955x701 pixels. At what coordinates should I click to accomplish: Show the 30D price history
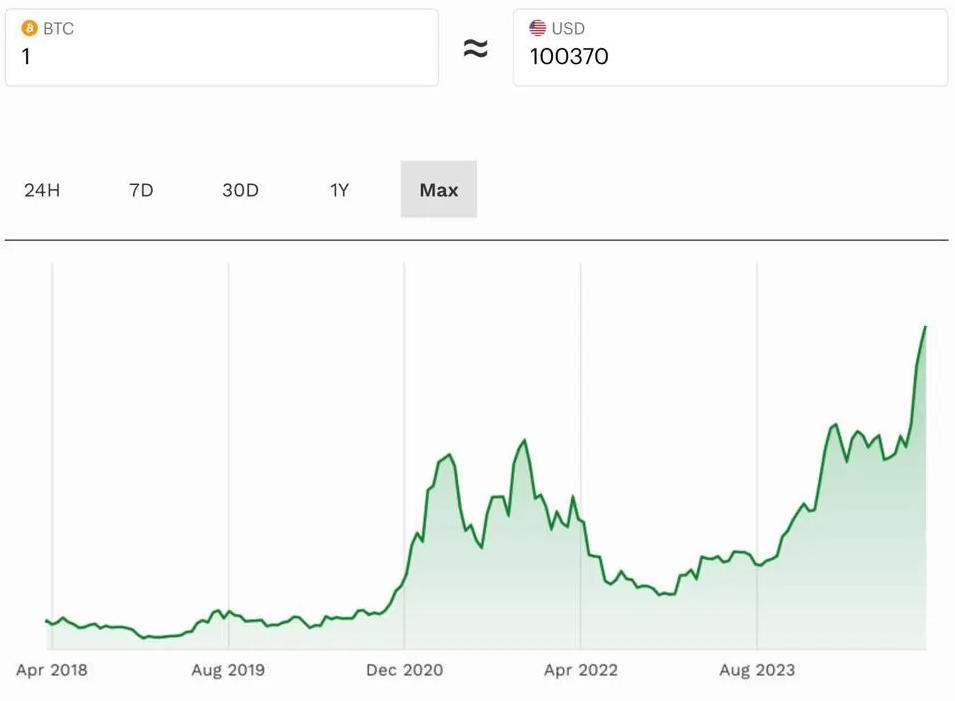[x=240, y=190]
